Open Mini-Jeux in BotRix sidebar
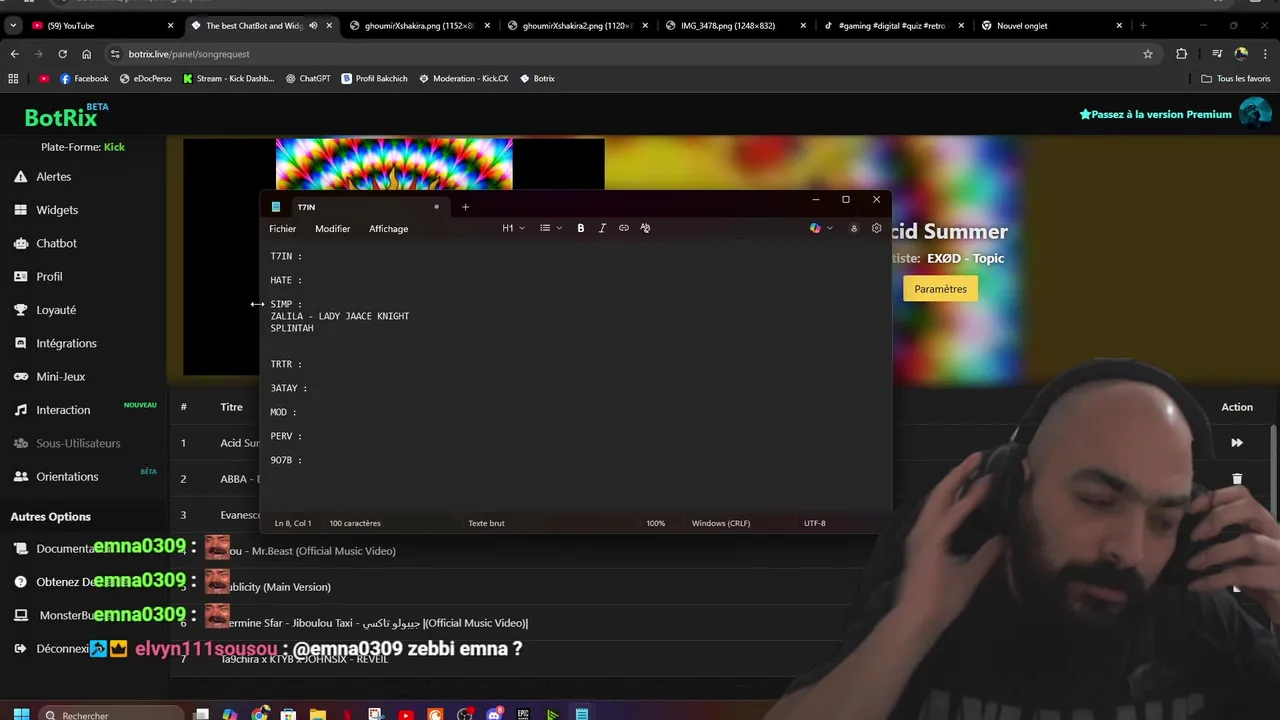Screen dimensions: 1280x720 click(61, 377)
